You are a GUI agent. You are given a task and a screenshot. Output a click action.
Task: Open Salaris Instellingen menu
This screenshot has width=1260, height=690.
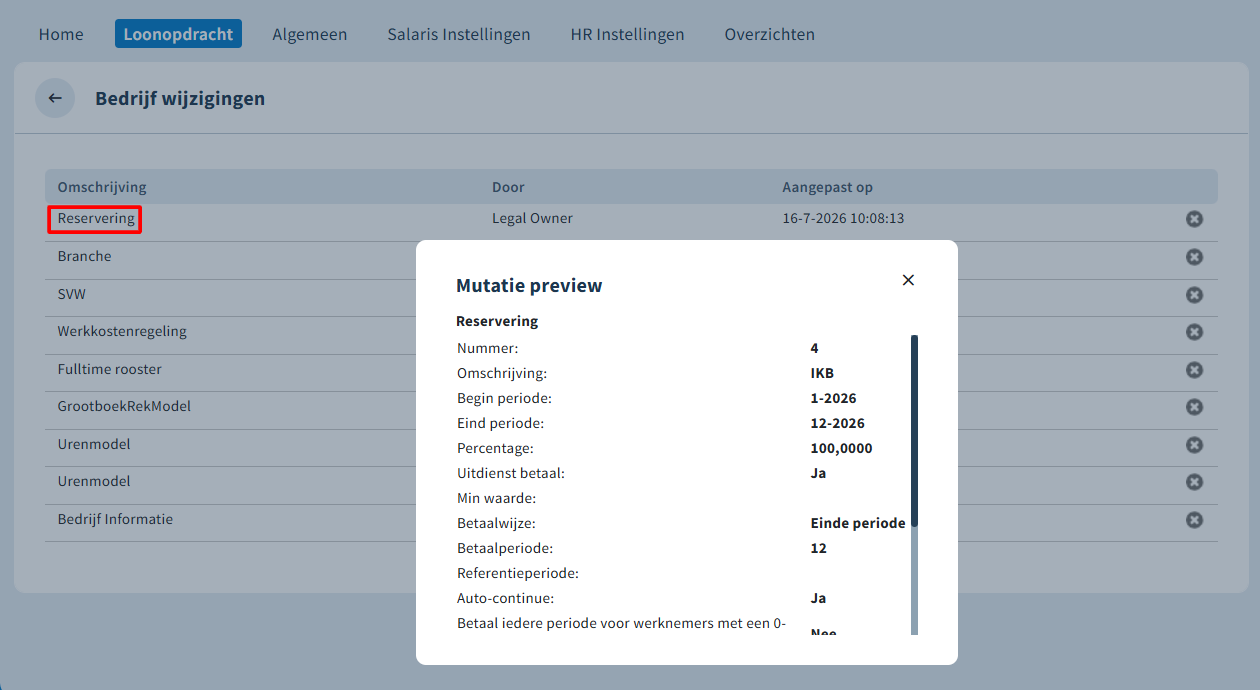[459, 34]
